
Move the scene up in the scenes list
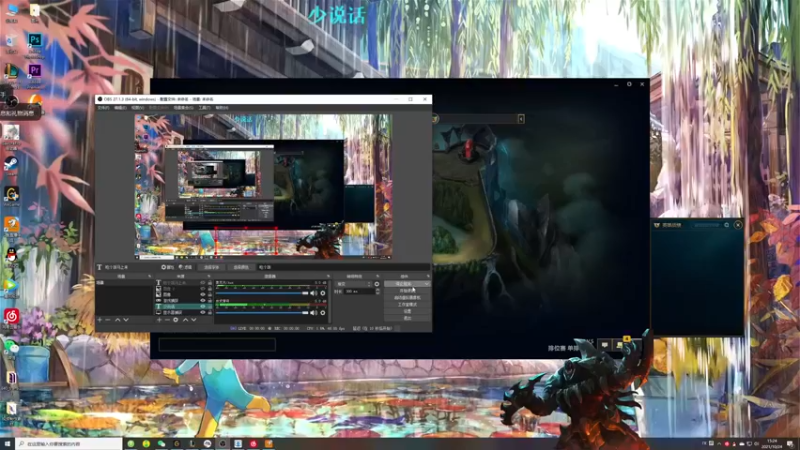[x=117, y=320]
